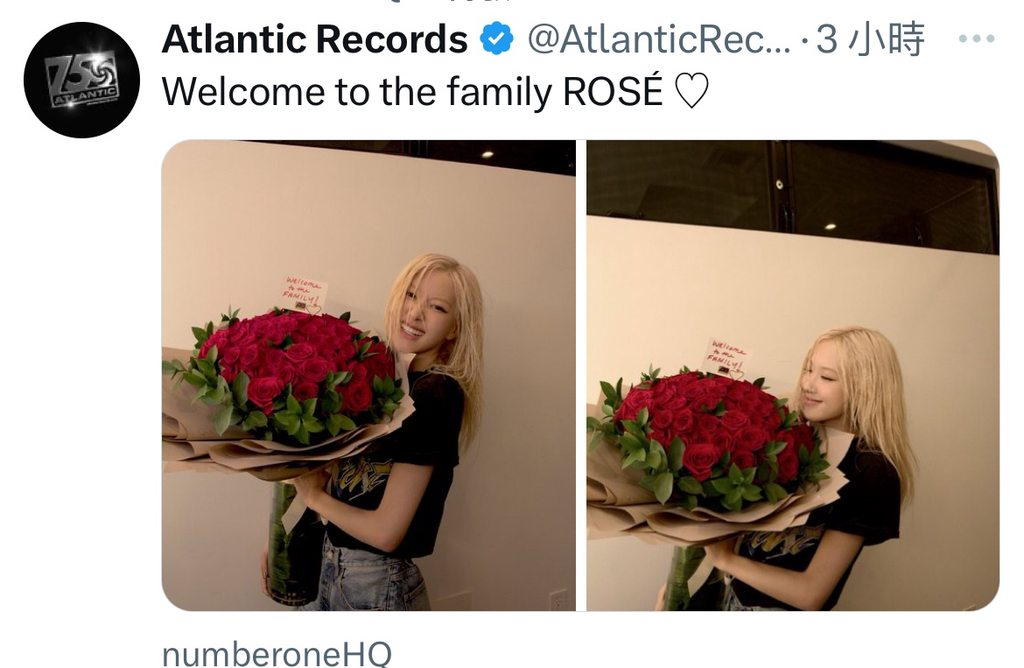Click the welcome note card in left photo
This screenshot has width=1024, height=668.
[304, 293]
